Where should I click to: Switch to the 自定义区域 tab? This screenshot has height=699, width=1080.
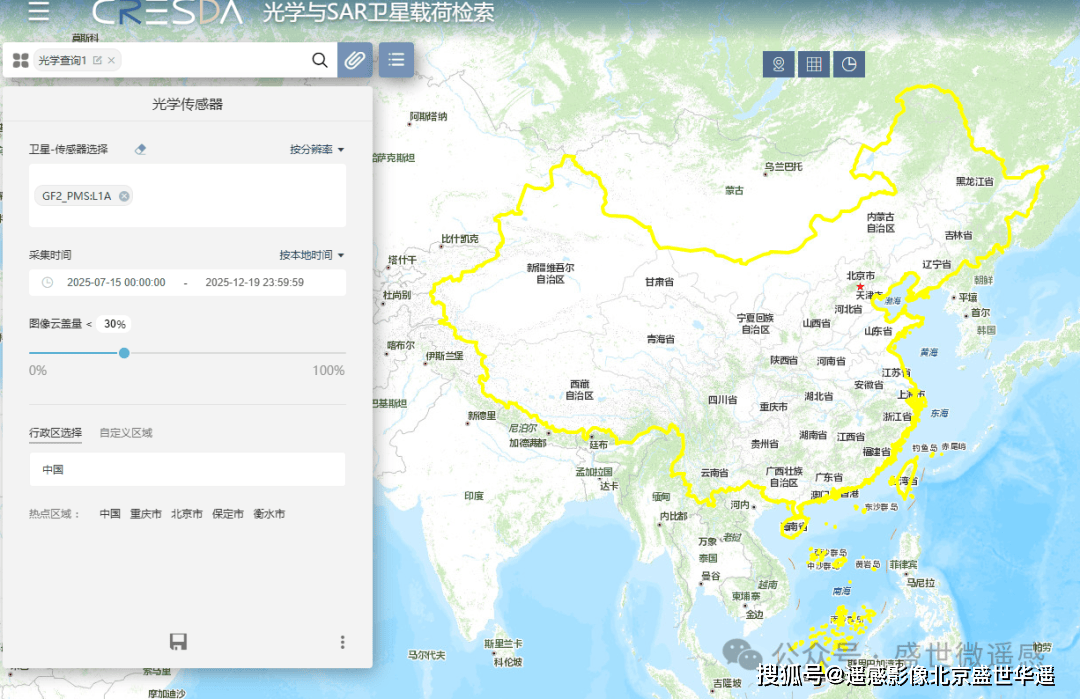coord(126,433)
